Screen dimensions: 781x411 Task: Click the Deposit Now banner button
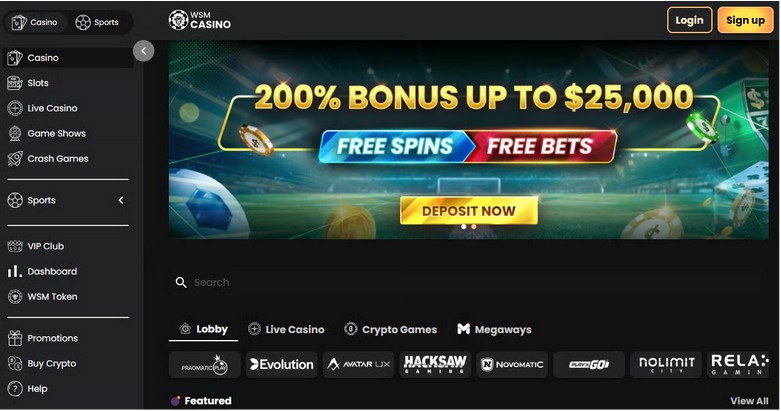coord(469,211)
